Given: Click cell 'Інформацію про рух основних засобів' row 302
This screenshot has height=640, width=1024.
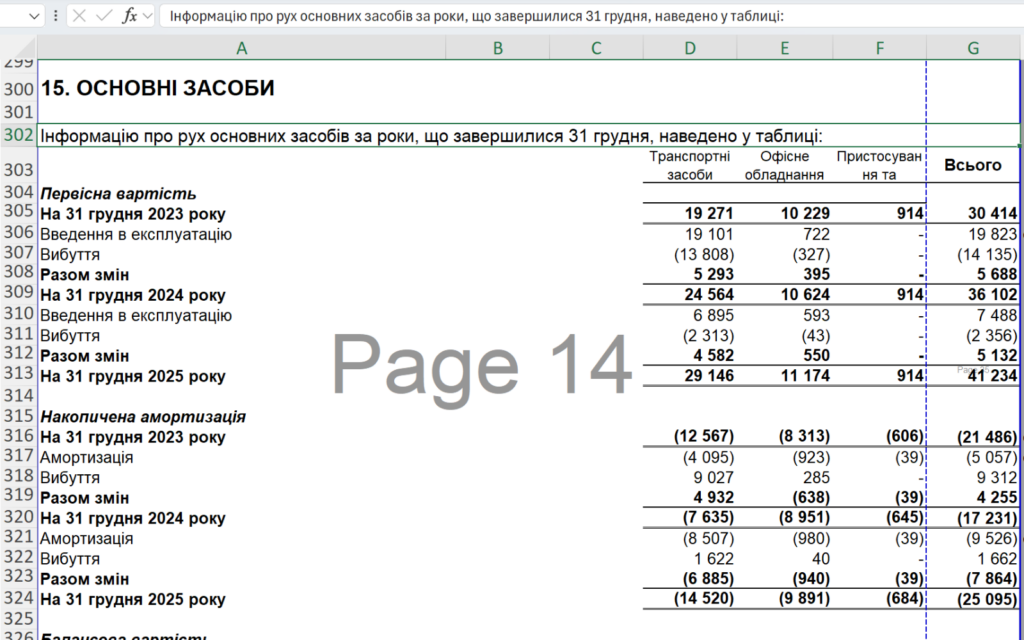Looking at the screenshot, I should click(x=431, y=136).
